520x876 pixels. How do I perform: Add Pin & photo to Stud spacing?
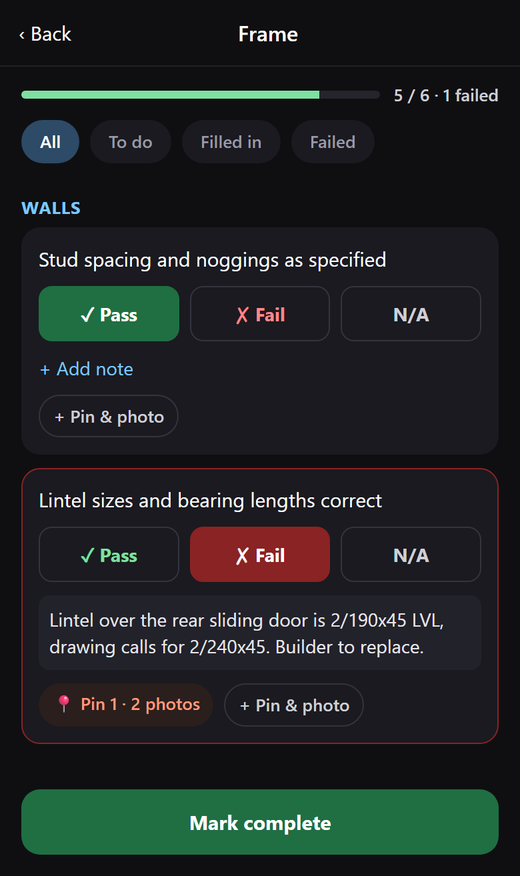click(x=108, y=416)
